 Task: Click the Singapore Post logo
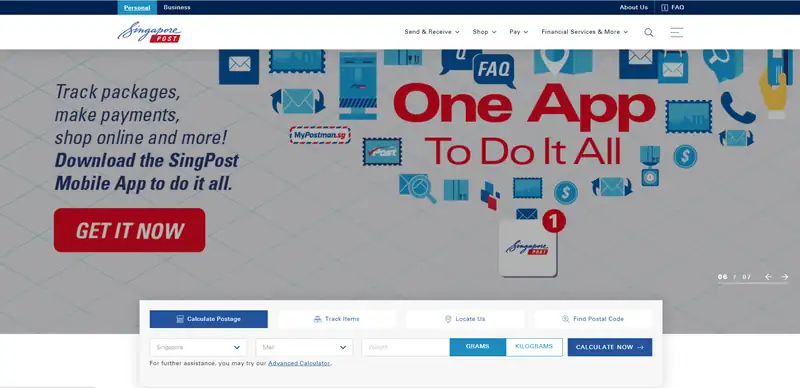149,32
